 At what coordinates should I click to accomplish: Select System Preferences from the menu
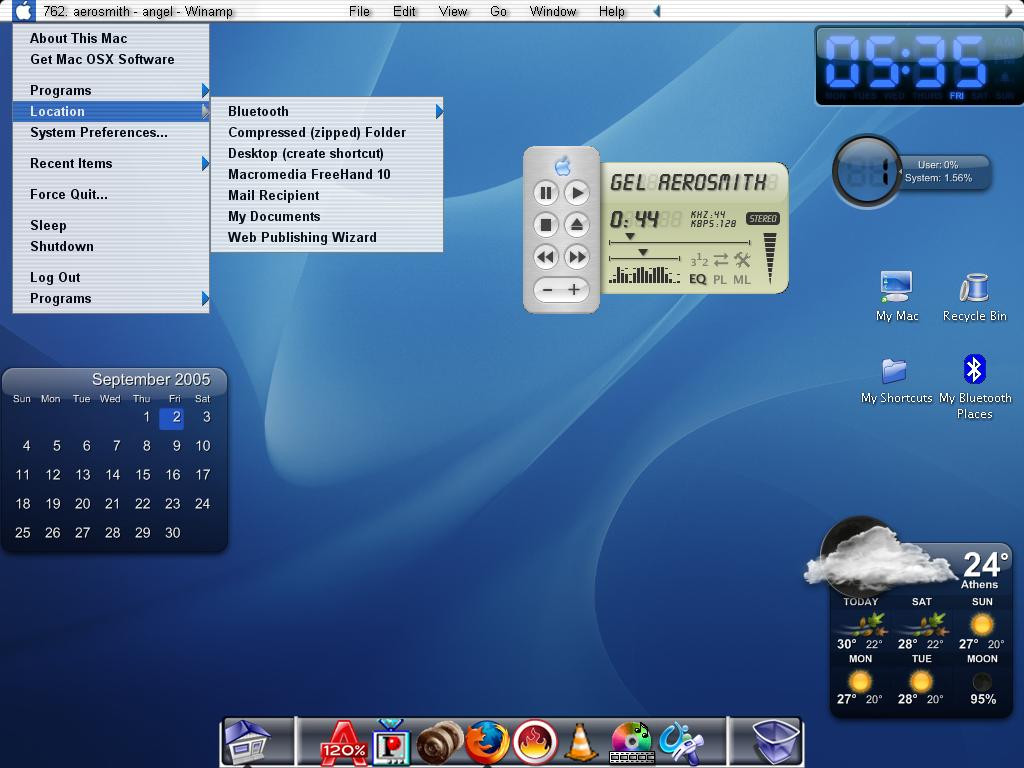98,132
